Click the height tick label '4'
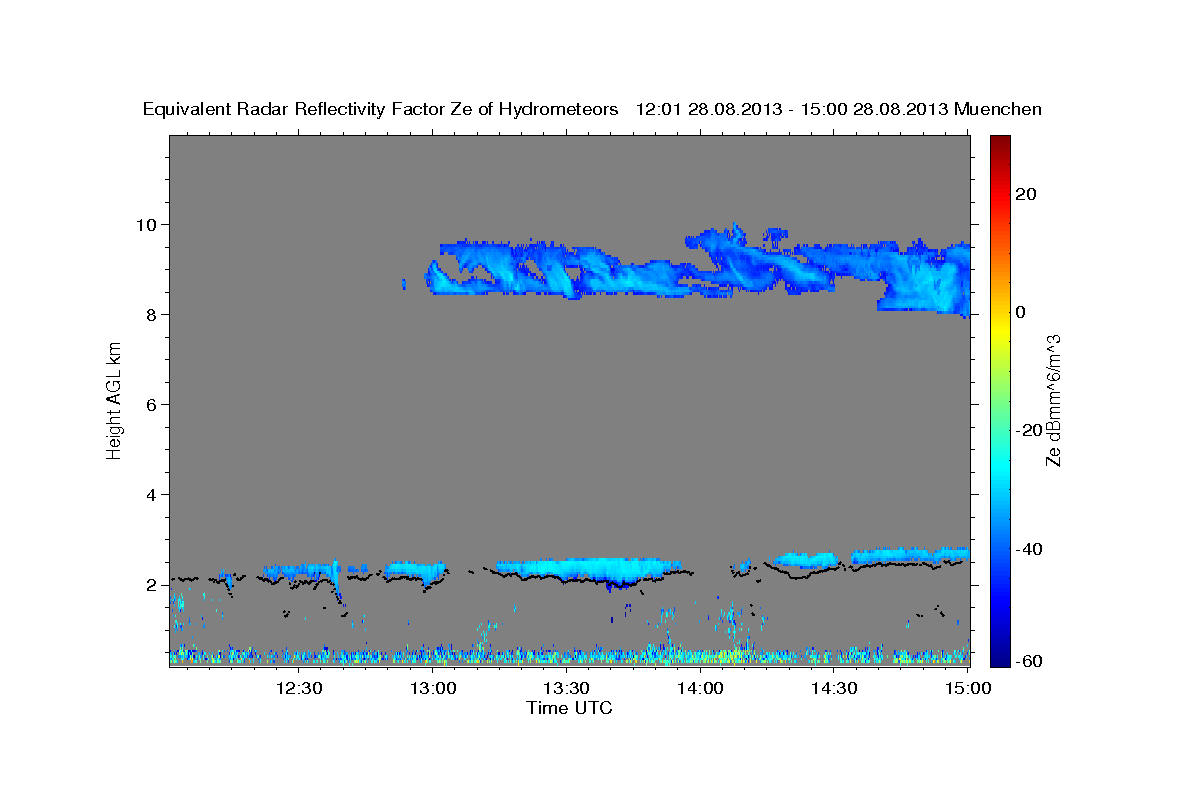The width and height of the screenshot is (1200, 800). (152, 494)
